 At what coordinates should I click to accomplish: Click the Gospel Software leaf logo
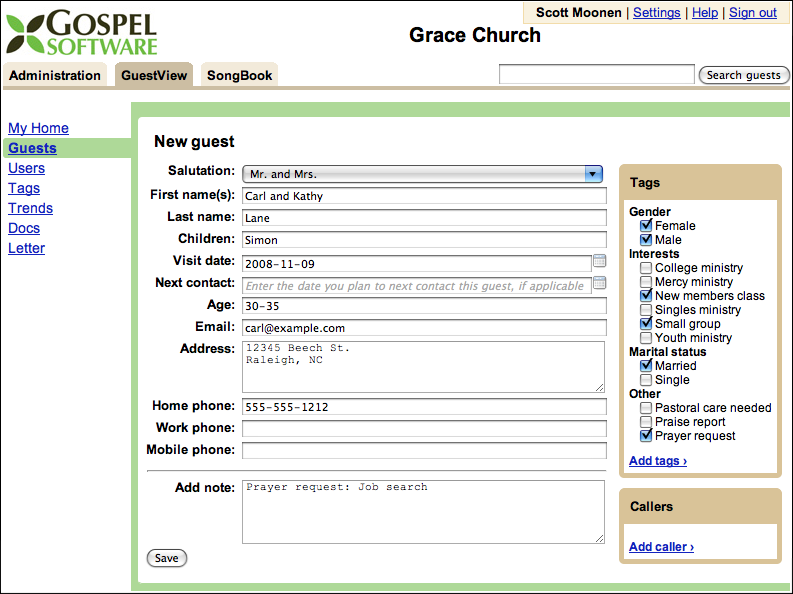[25, 34]
